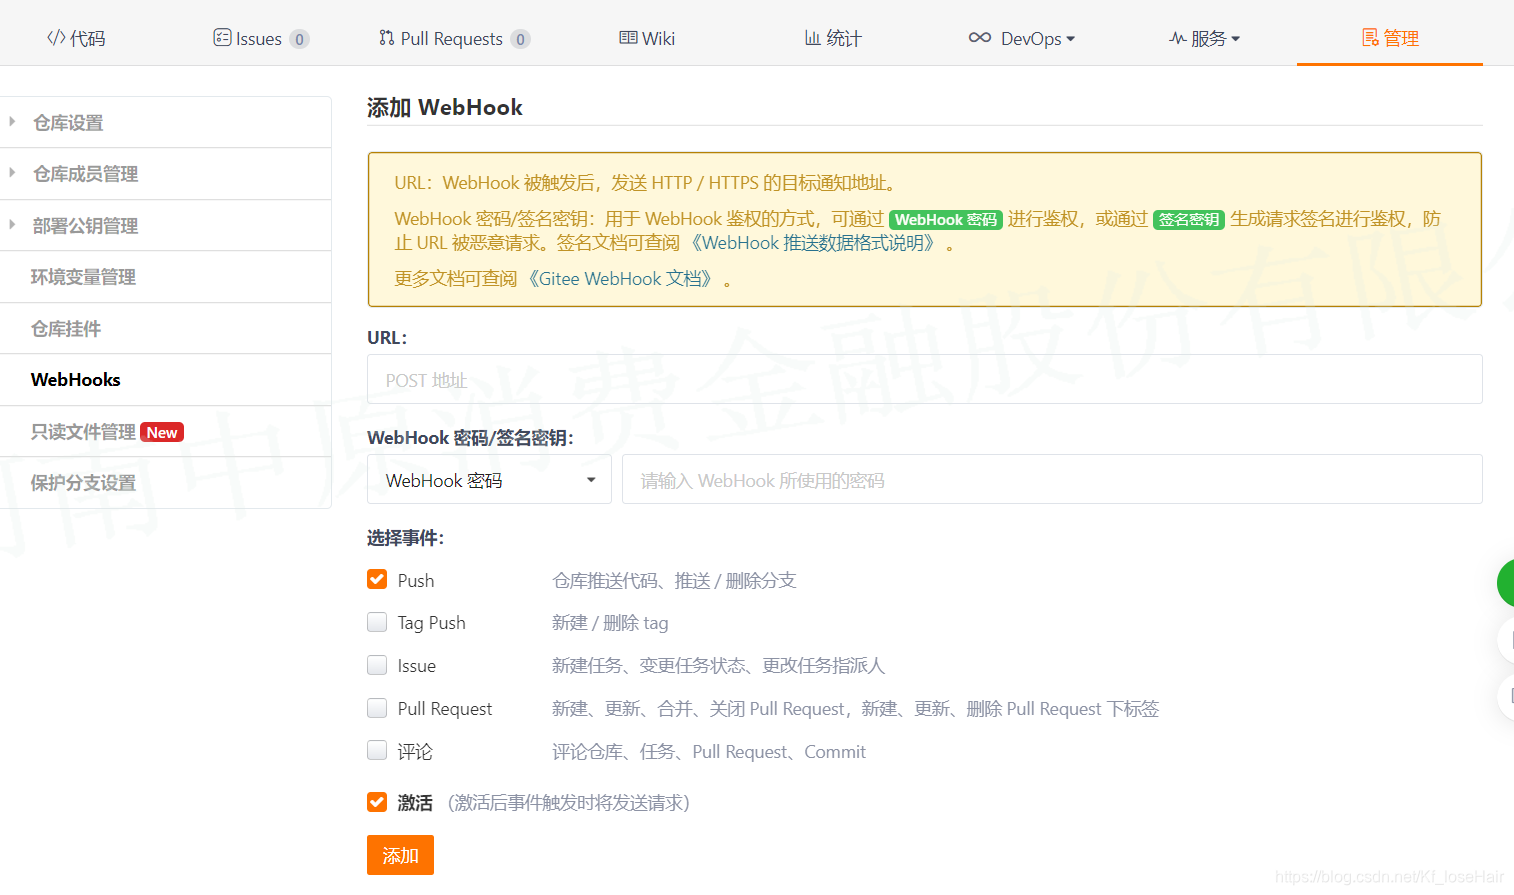This screenshot has width=1514, height=895.
Task: Click the 统计 bar chart icon
Action: pos(813,38)
